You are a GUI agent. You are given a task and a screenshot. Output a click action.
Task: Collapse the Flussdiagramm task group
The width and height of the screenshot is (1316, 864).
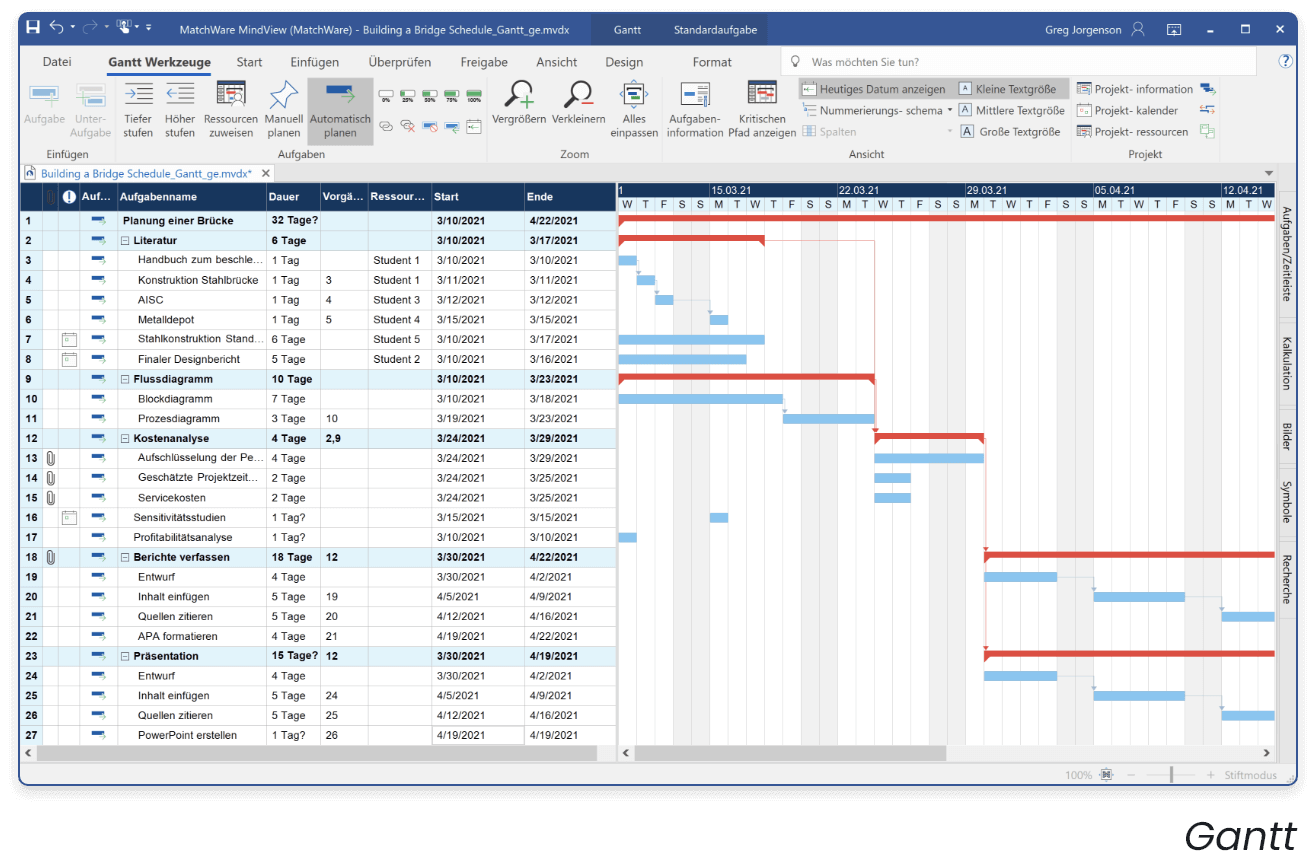click(x=125, y=379)
